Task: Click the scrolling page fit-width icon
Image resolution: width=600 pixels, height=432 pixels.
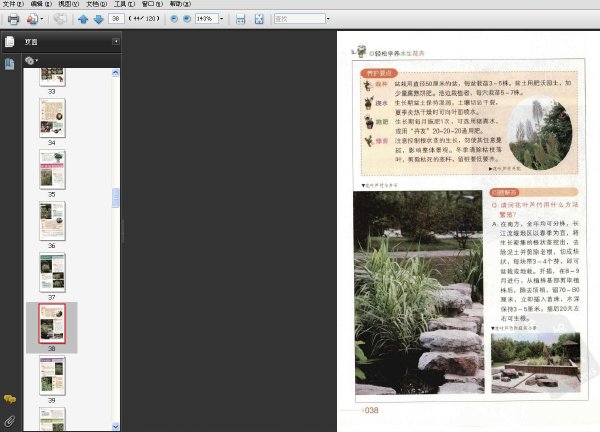Action: 240,19
